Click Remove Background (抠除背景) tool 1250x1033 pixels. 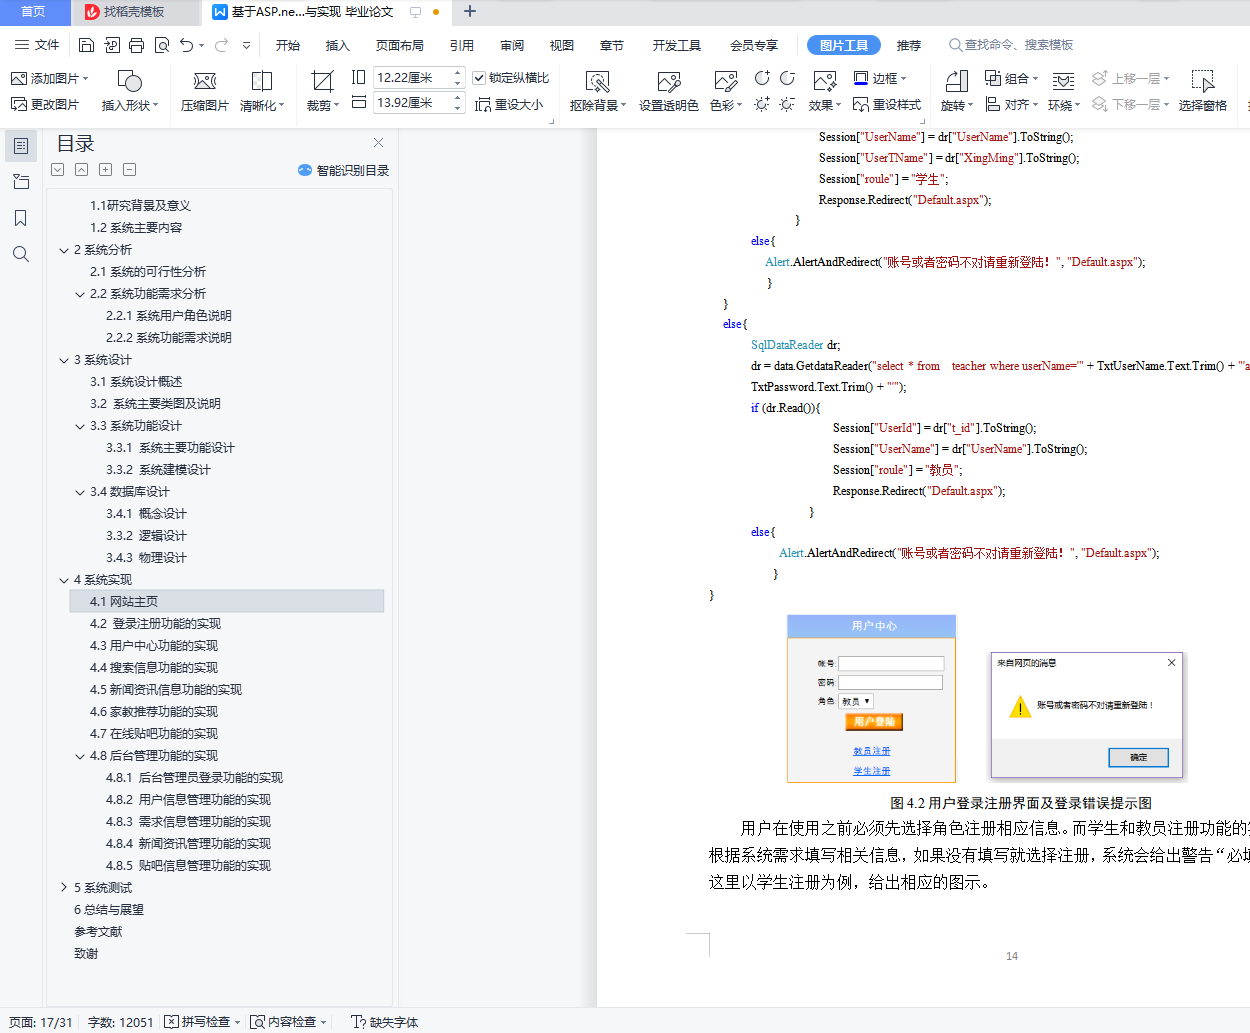pos(598,91)
